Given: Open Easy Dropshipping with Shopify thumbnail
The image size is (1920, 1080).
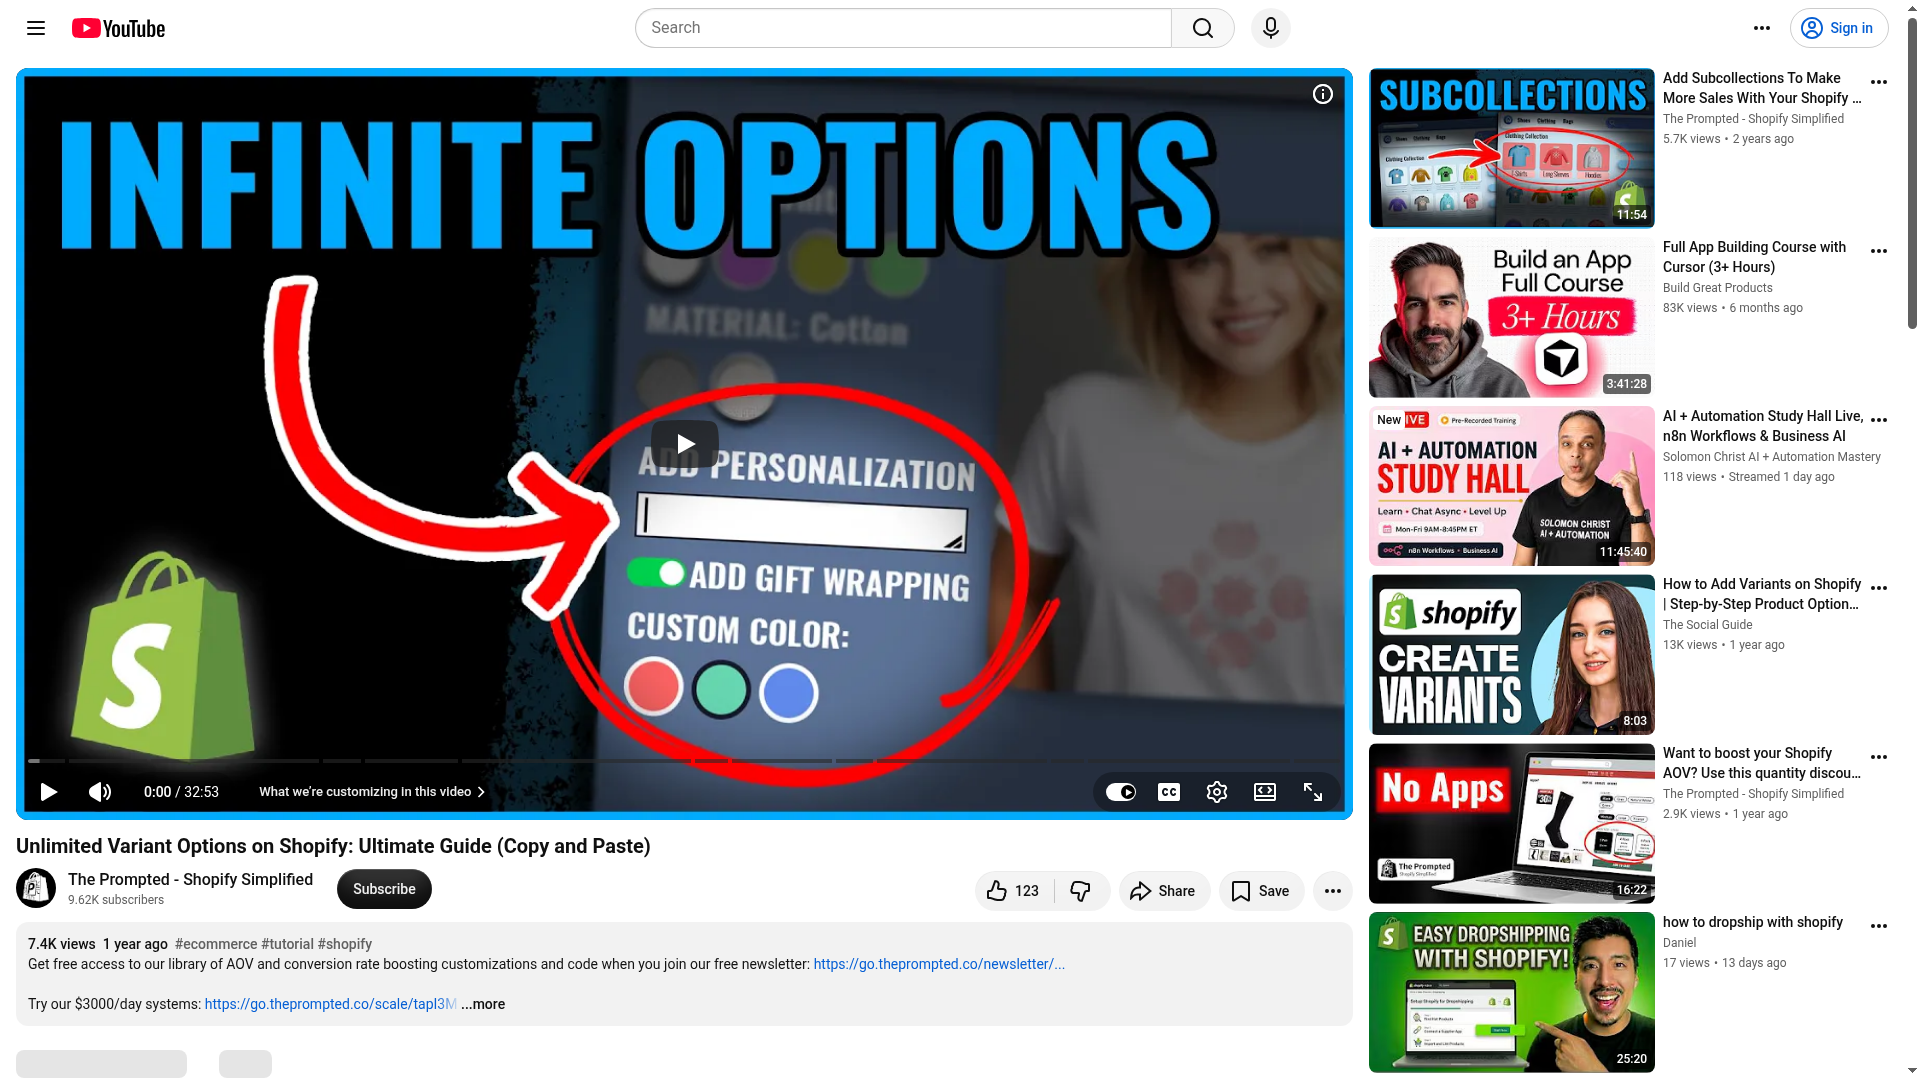Looking at the screenshot, I should [x=1511, y=992].
